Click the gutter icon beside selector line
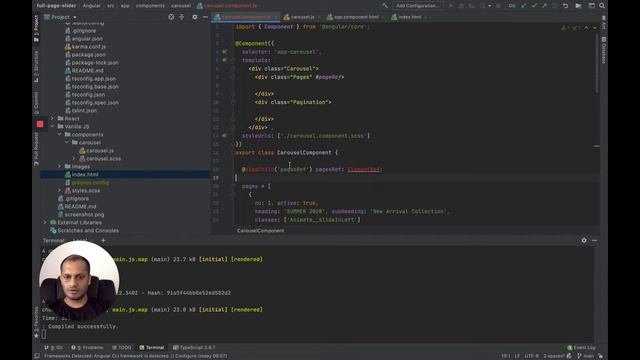The width and height of the screenshot is (640, 360). (224, 52)
